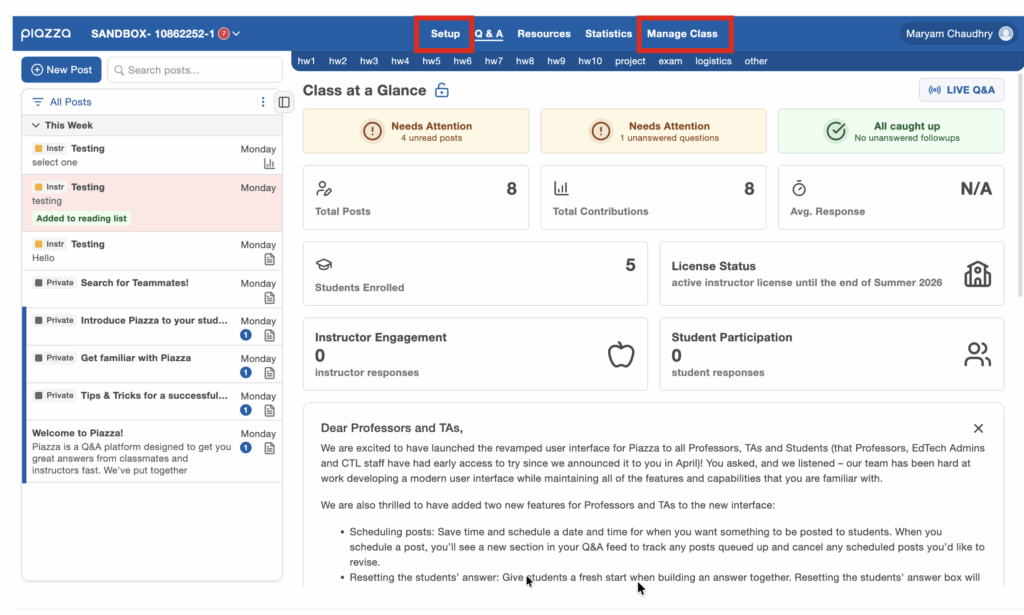This screenshot has width=1024, height=615.
Task: Click the poll chart icon on first Testing post
Action: (269, 163)
